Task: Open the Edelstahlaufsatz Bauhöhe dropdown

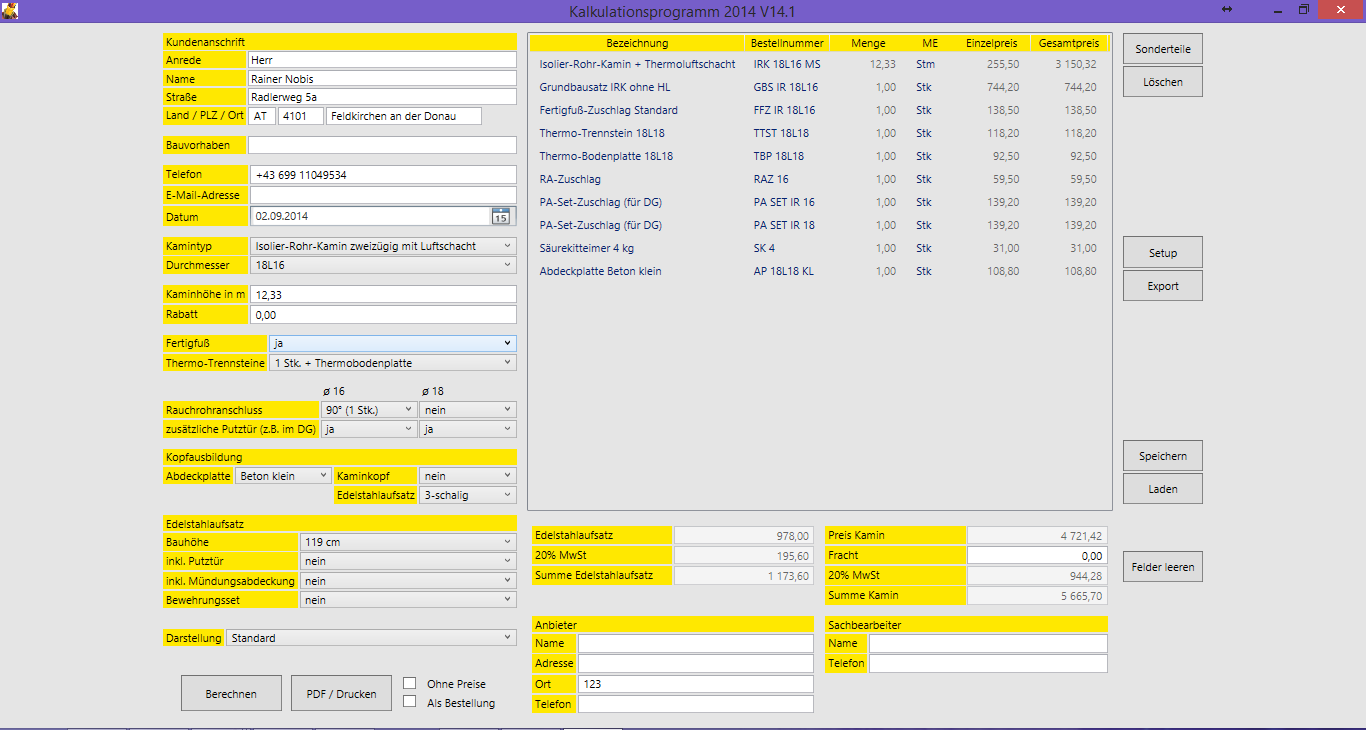Action: coord(407,542)
